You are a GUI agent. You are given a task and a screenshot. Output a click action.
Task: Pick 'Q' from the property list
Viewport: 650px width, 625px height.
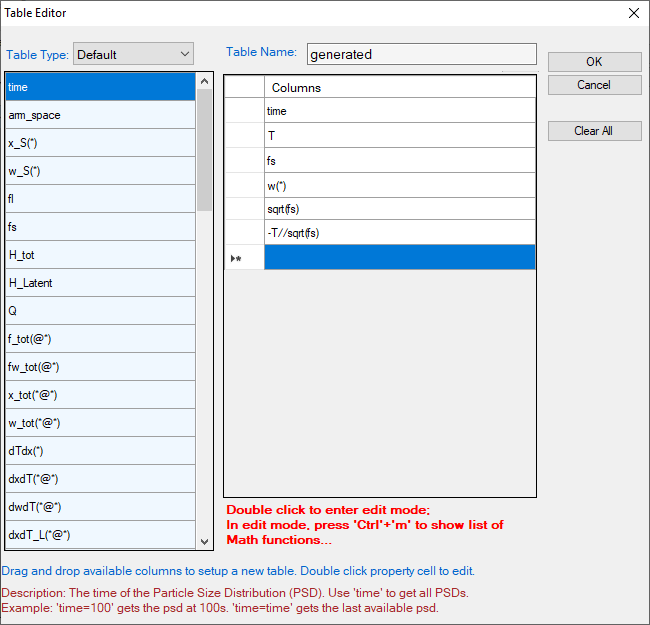100,311
